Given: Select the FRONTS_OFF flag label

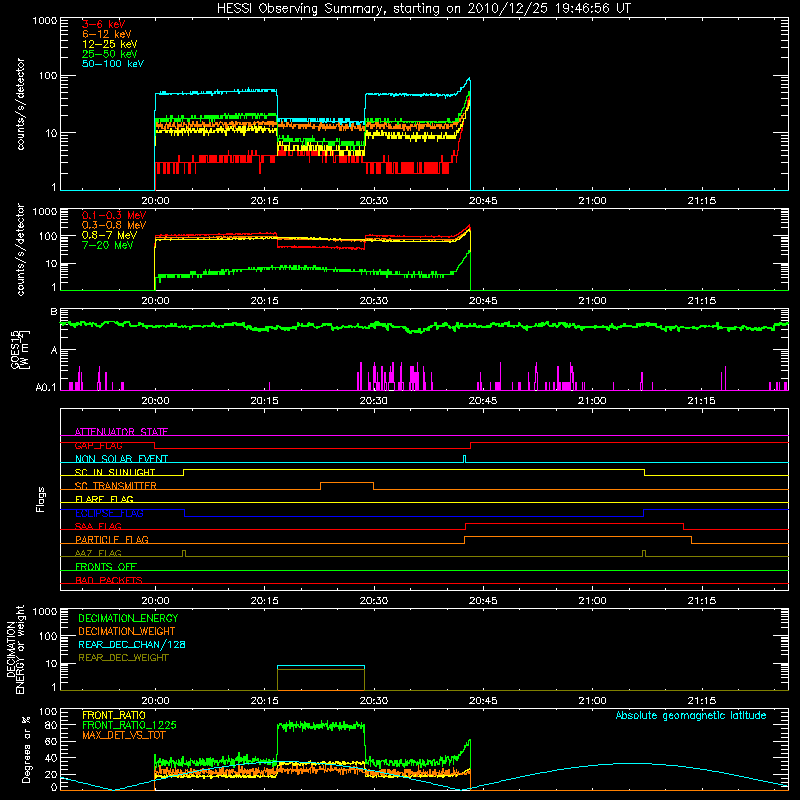Looking at the screenshot, I should (x=106, y=566).
